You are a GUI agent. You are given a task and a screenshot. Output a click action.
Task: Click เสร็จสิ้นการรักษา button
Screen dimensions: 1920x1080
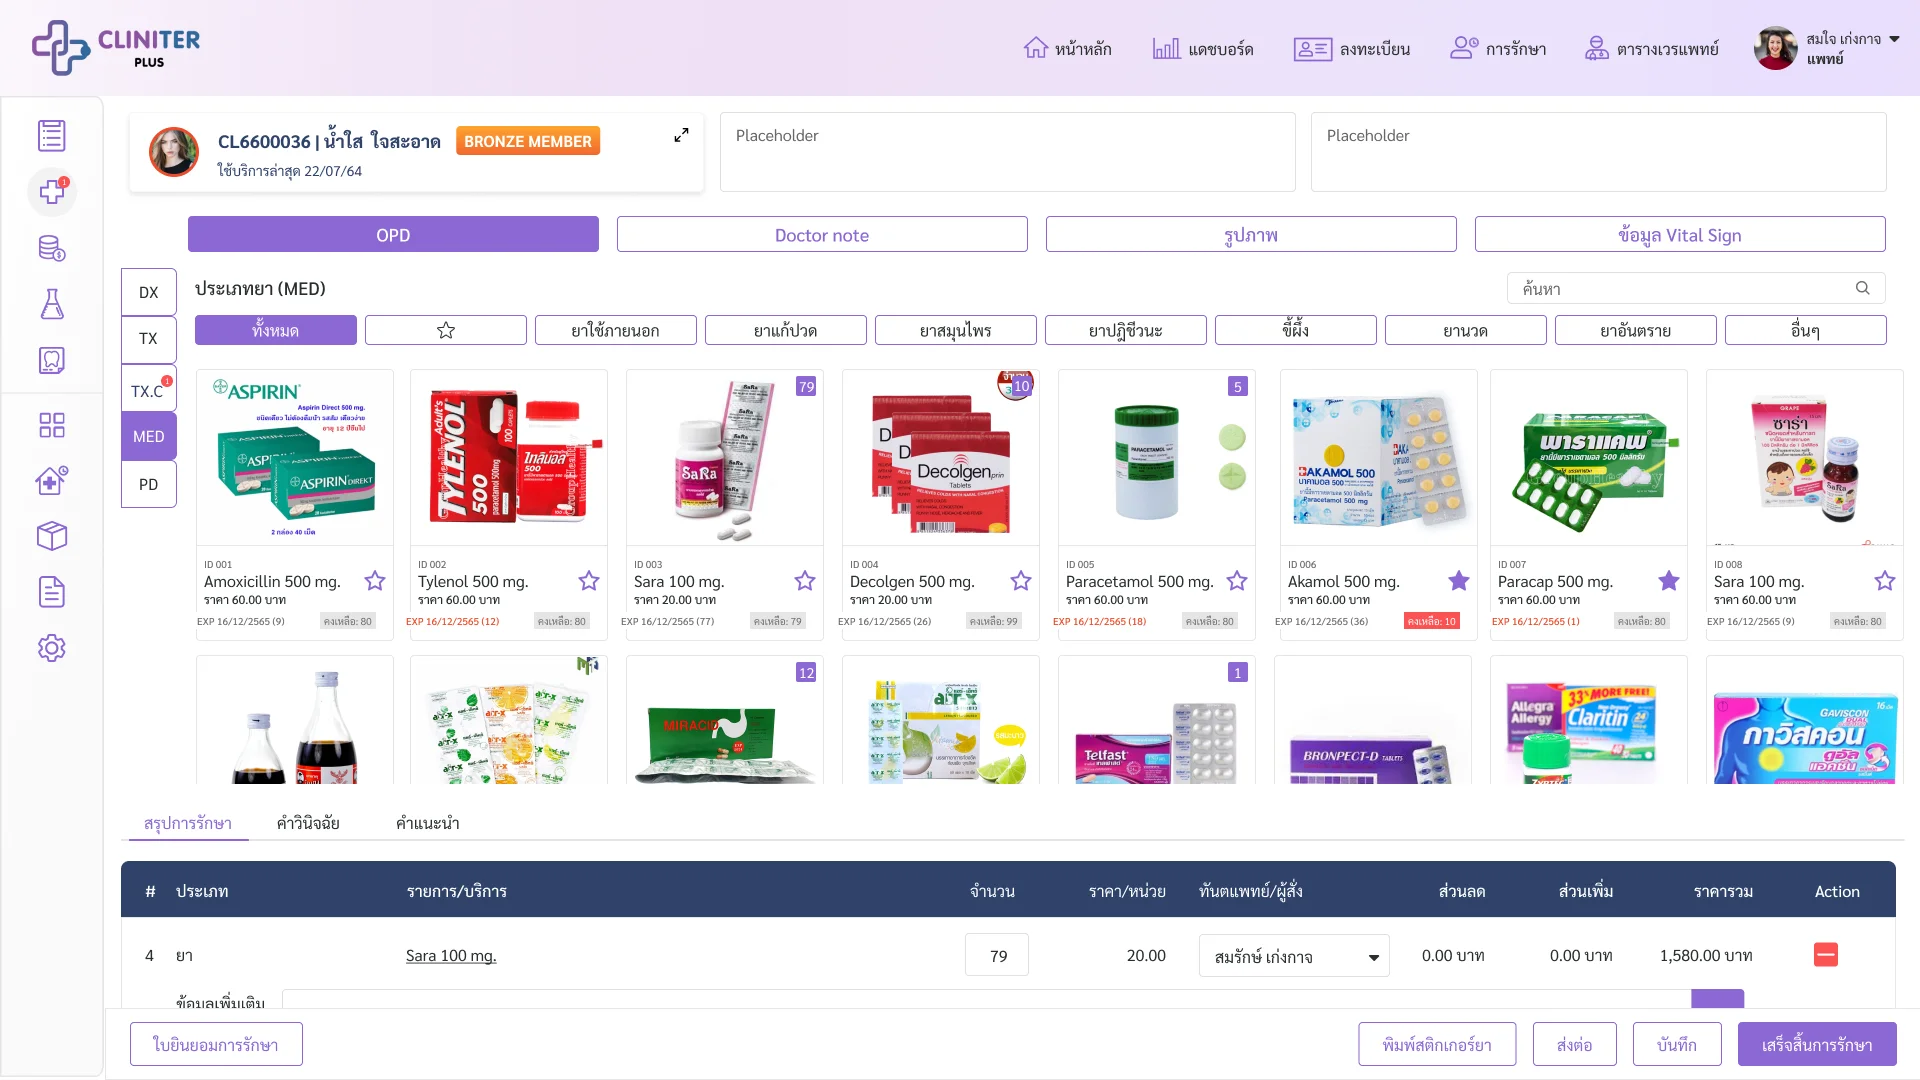pyautogui.click(x=1817, y=1044)
